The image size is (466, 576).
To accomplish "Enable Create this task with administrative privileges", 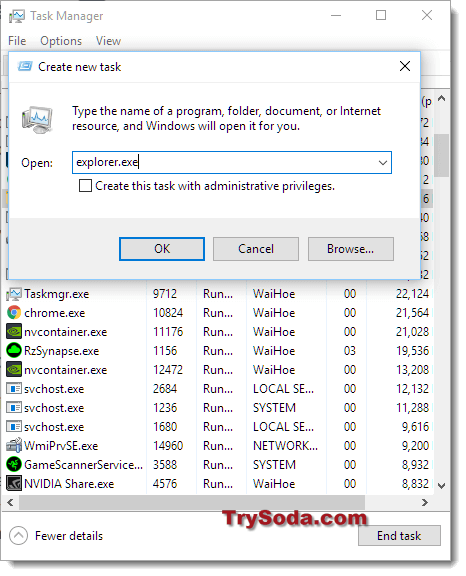I will tap(85, 186).
